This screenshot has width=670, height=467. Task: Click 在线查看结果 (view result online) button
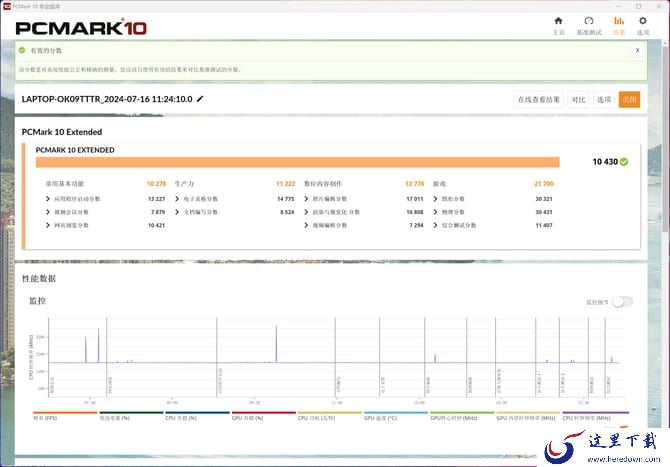(538, 100)
